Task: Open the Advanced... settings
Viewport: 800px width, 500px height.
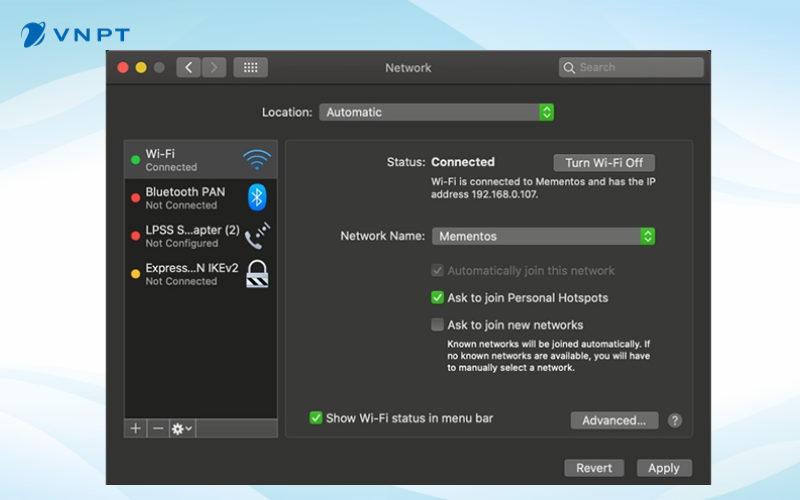Action: (x=614, y=420)
